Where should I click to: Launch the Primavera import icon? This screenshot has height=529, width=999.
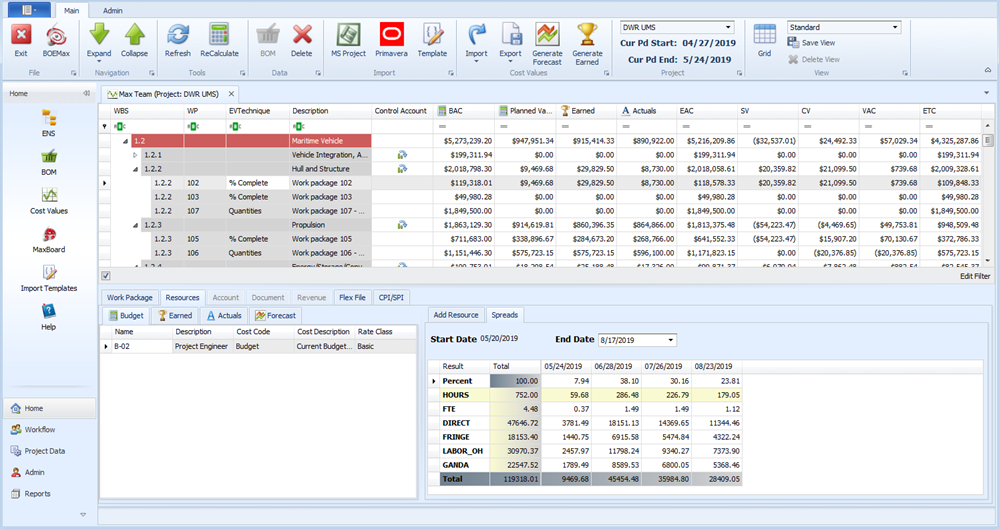[390, 38]
